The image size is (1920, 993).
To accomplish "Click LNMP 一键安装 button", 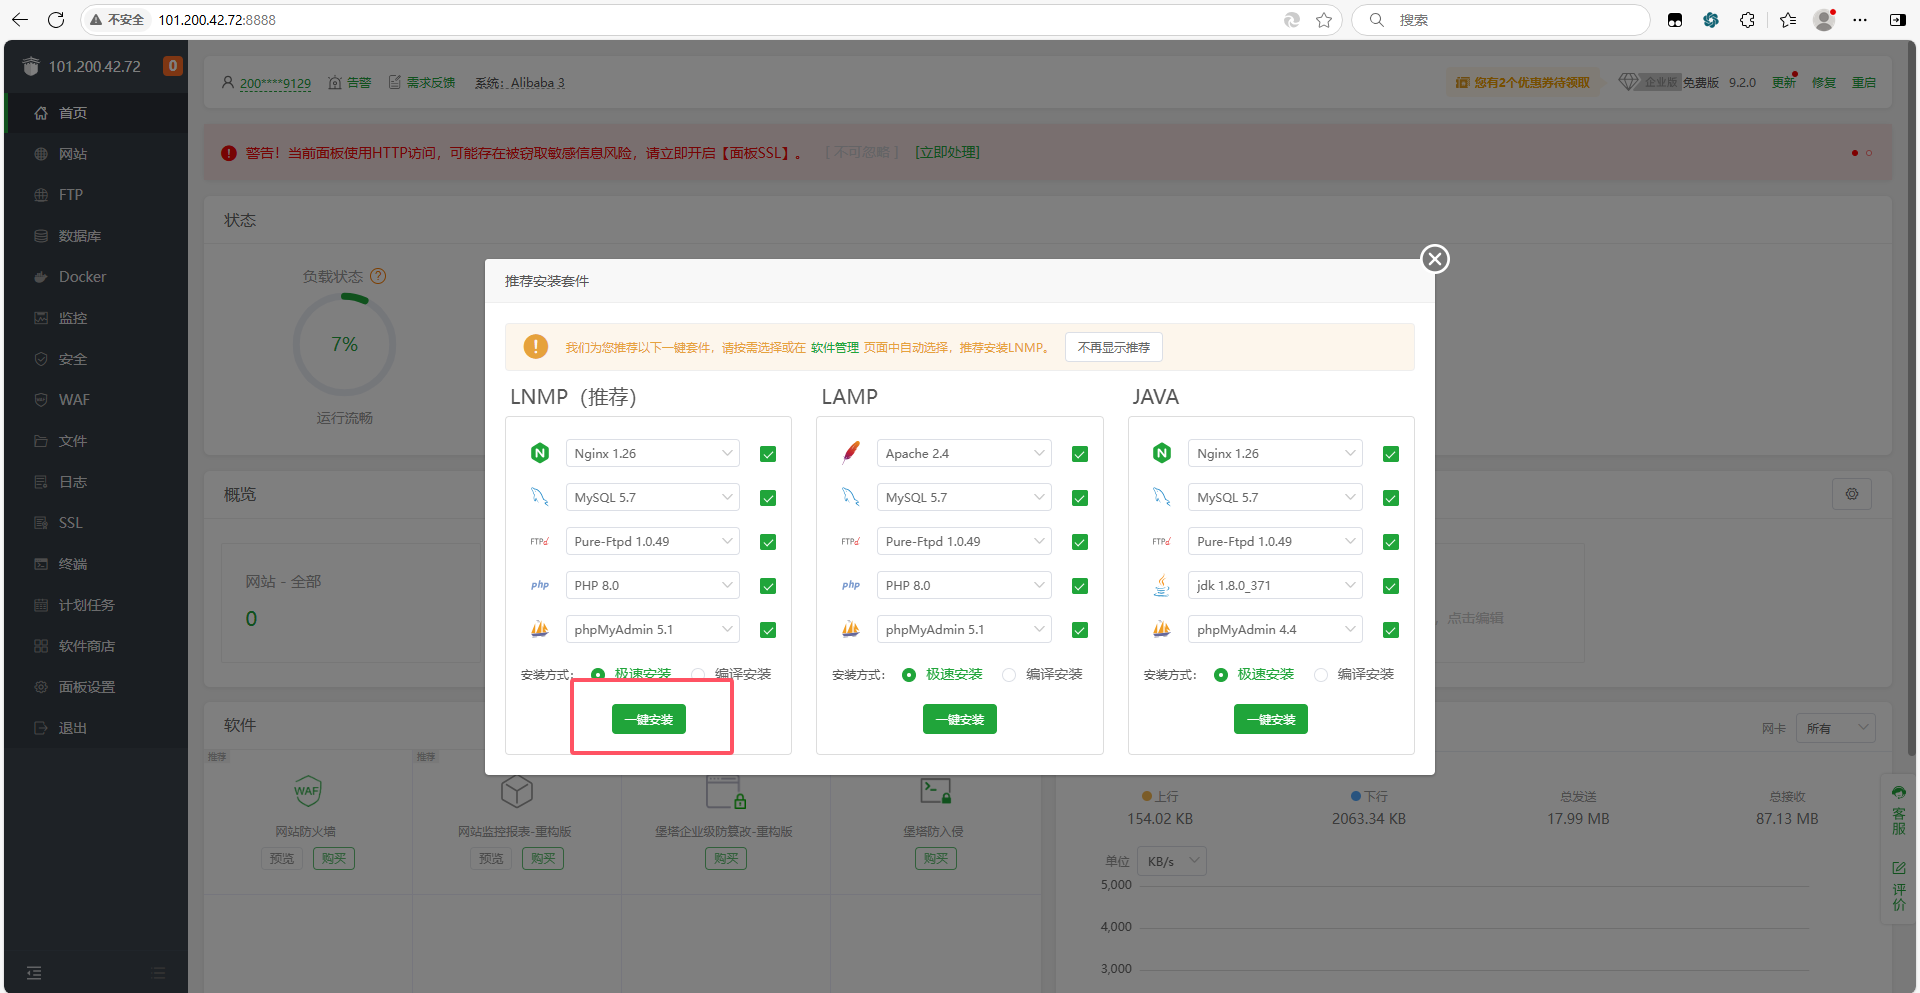I will [649, 719].
